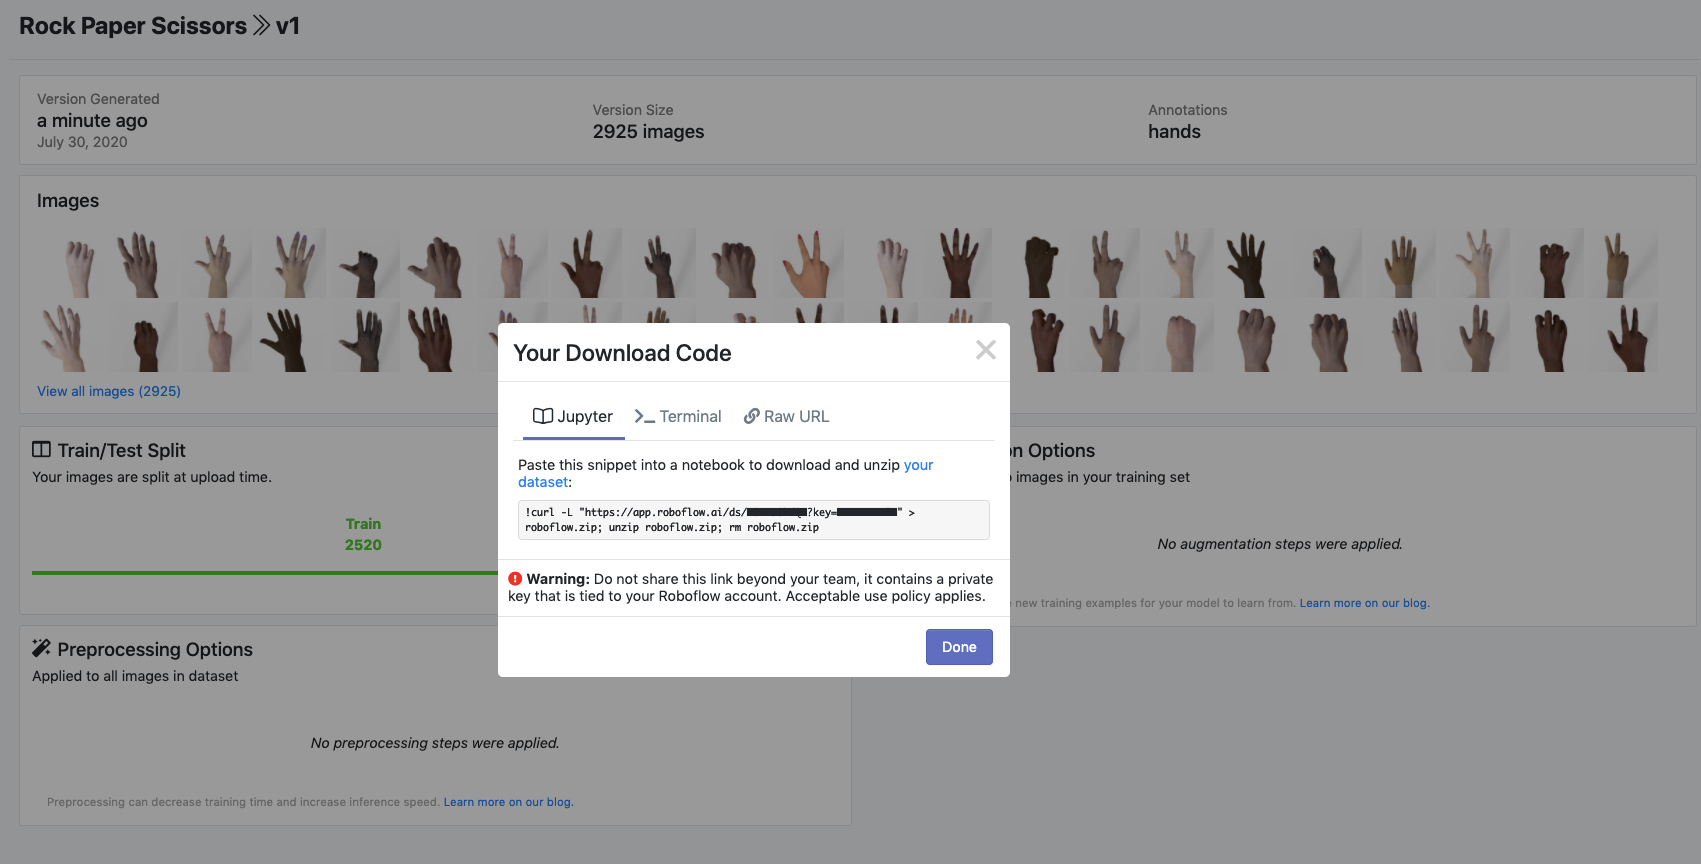Click 'No augmentation steps were applied.' text
The width and height of the screenshot is (1701, 864).
1280,544
